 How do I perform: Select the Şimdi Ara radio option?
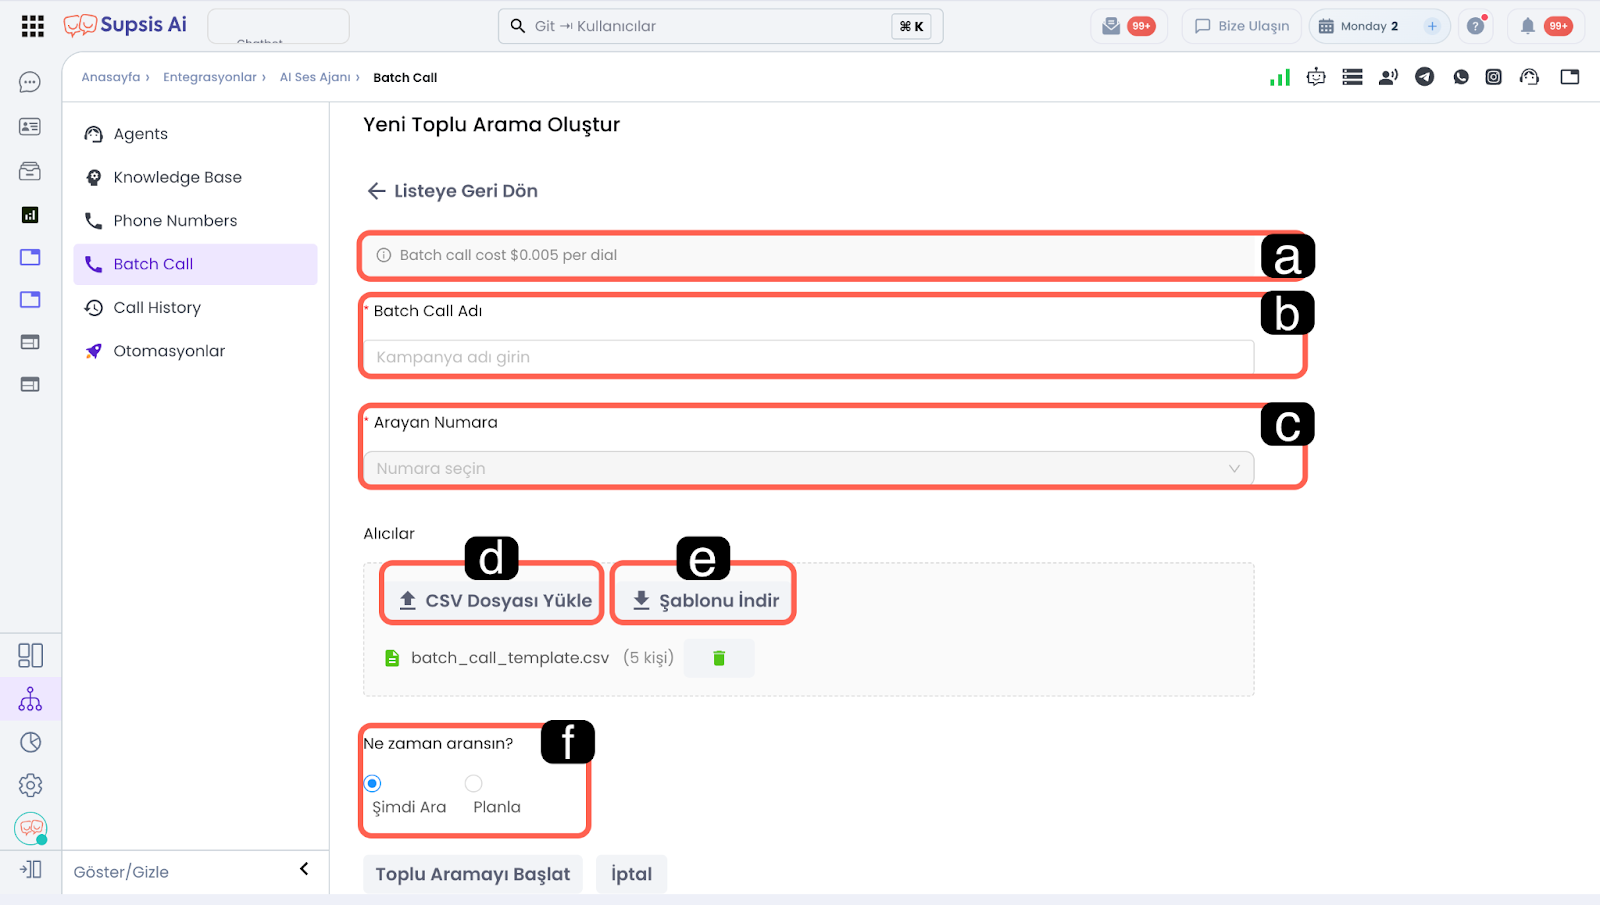tap(373, 783)
